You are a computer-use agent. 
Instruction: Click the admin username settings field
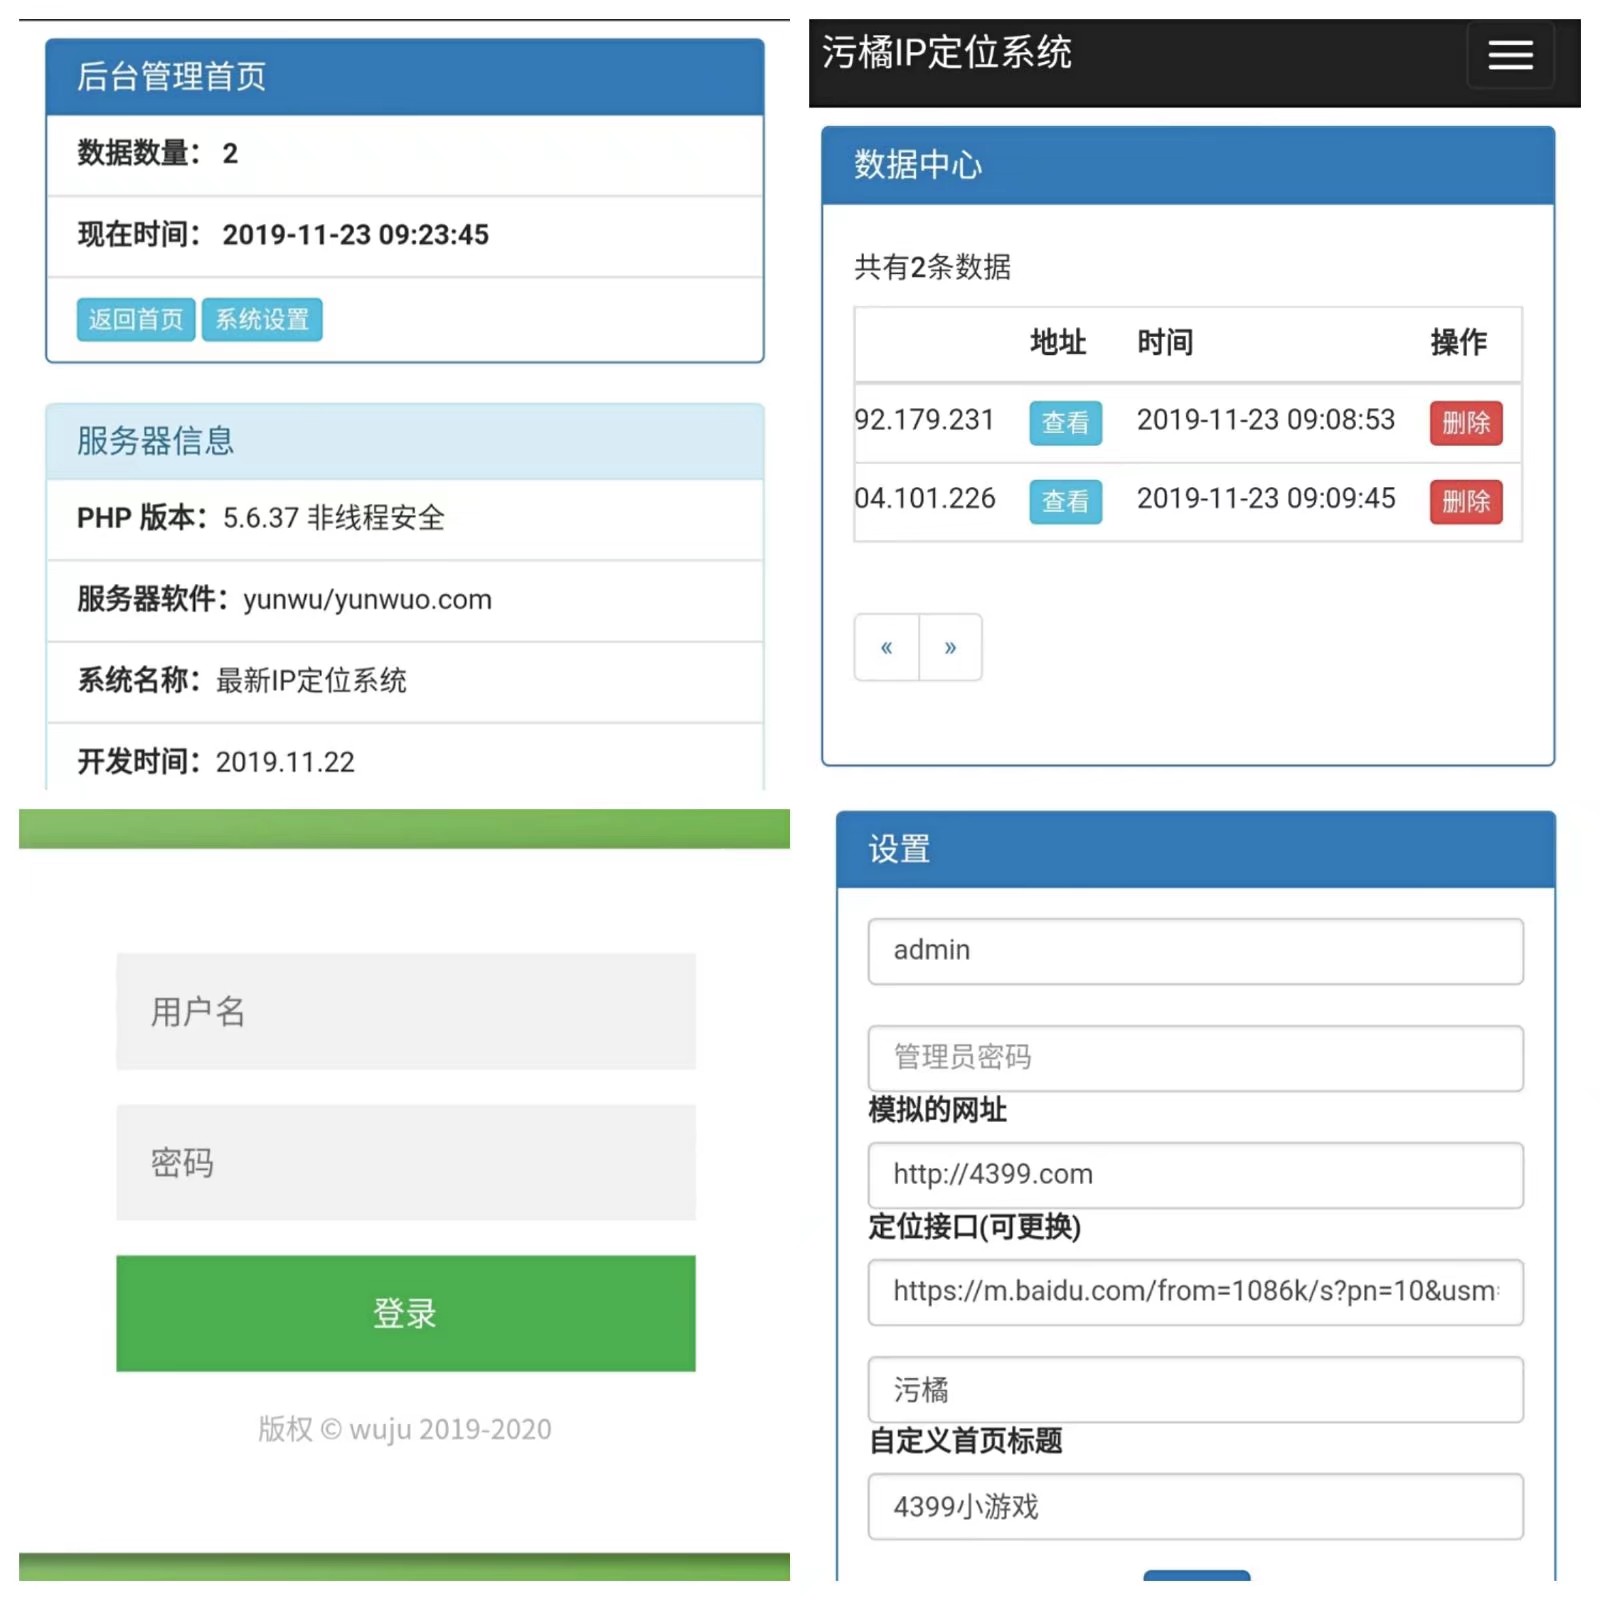[1195, 951]
